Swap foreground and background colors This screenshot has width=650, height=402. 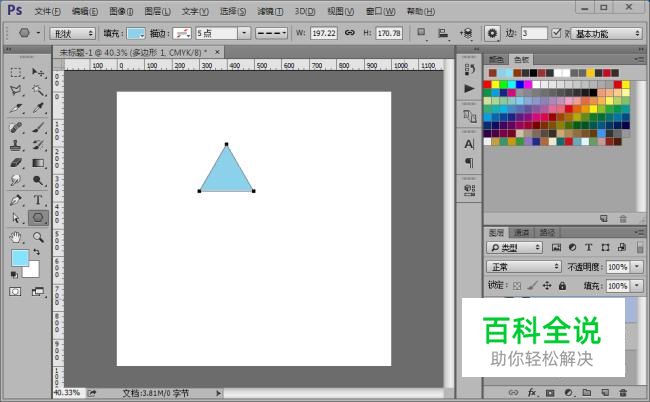coord(36,252)
